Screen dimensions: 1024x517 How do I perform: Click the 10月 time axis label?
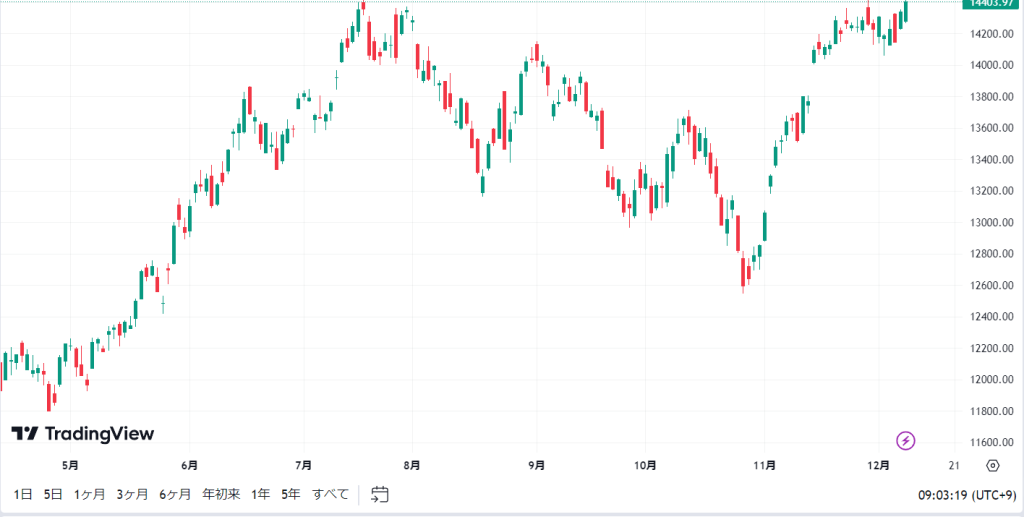645,465
